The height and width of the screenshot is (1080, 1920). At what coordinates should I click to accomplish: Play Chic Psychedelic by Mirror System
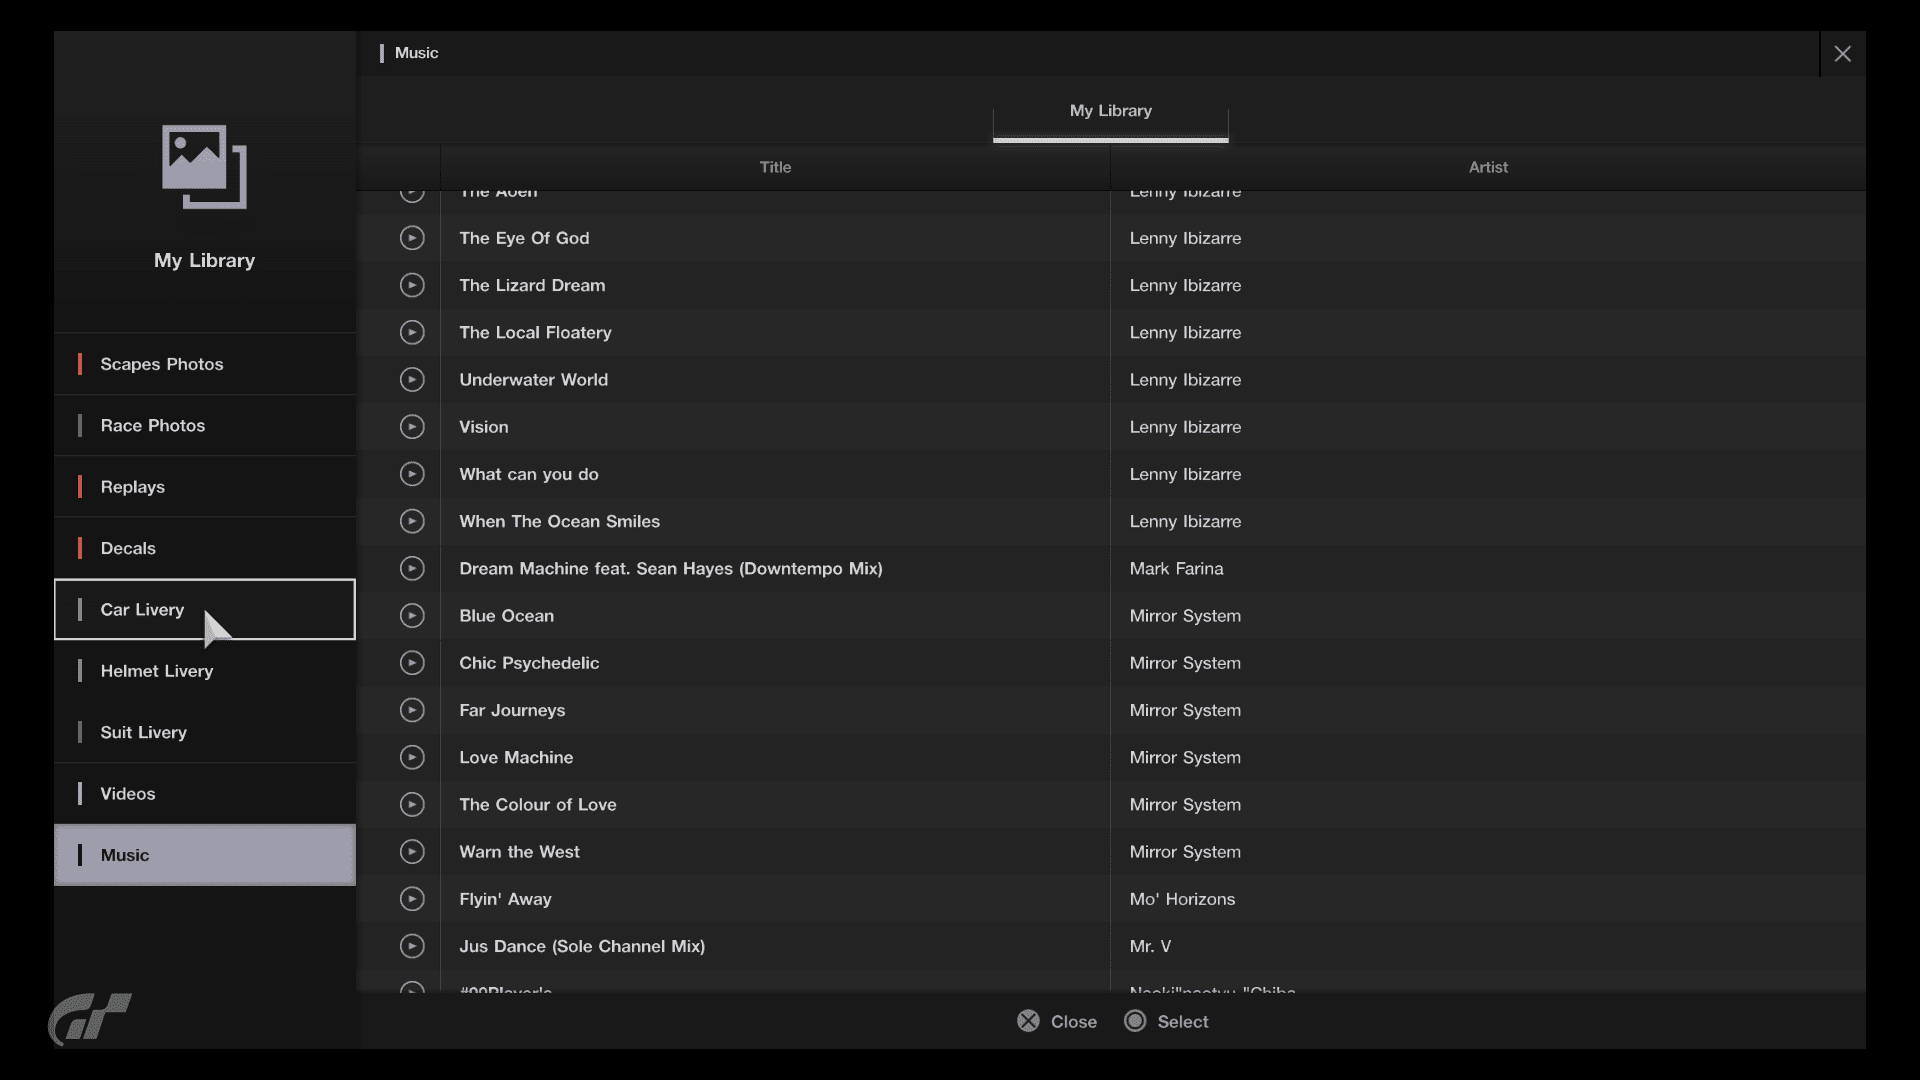point(412,663)
